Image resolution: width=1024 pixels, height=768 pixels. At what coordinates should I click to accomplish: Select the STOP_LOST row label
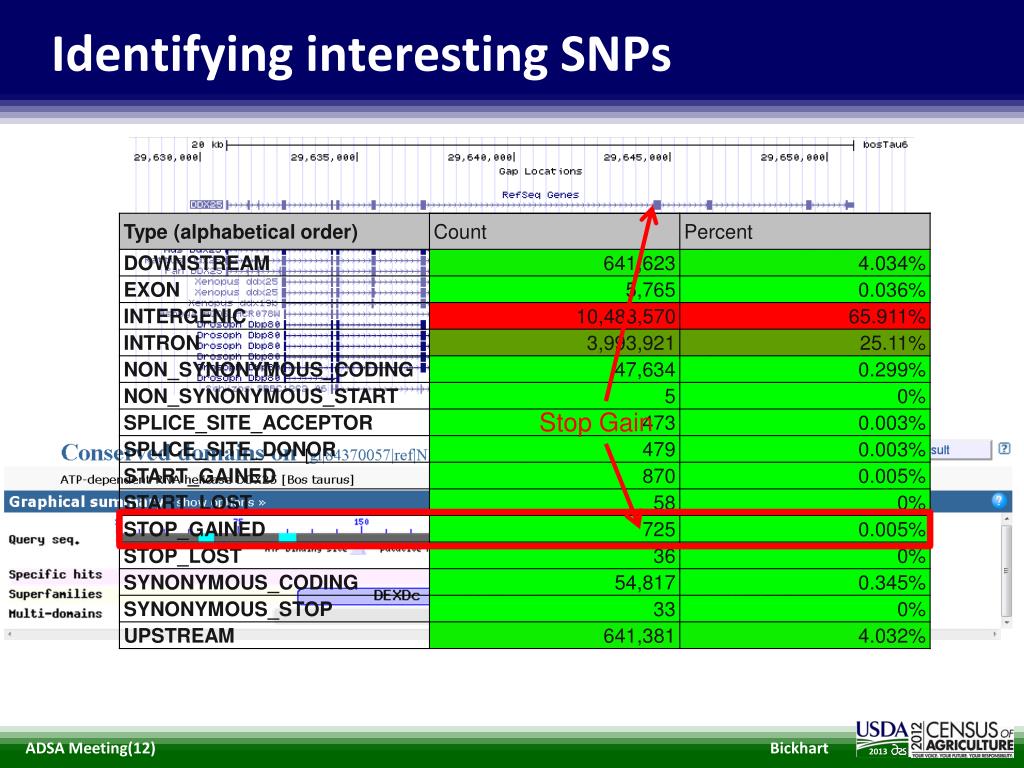point(182,556)
